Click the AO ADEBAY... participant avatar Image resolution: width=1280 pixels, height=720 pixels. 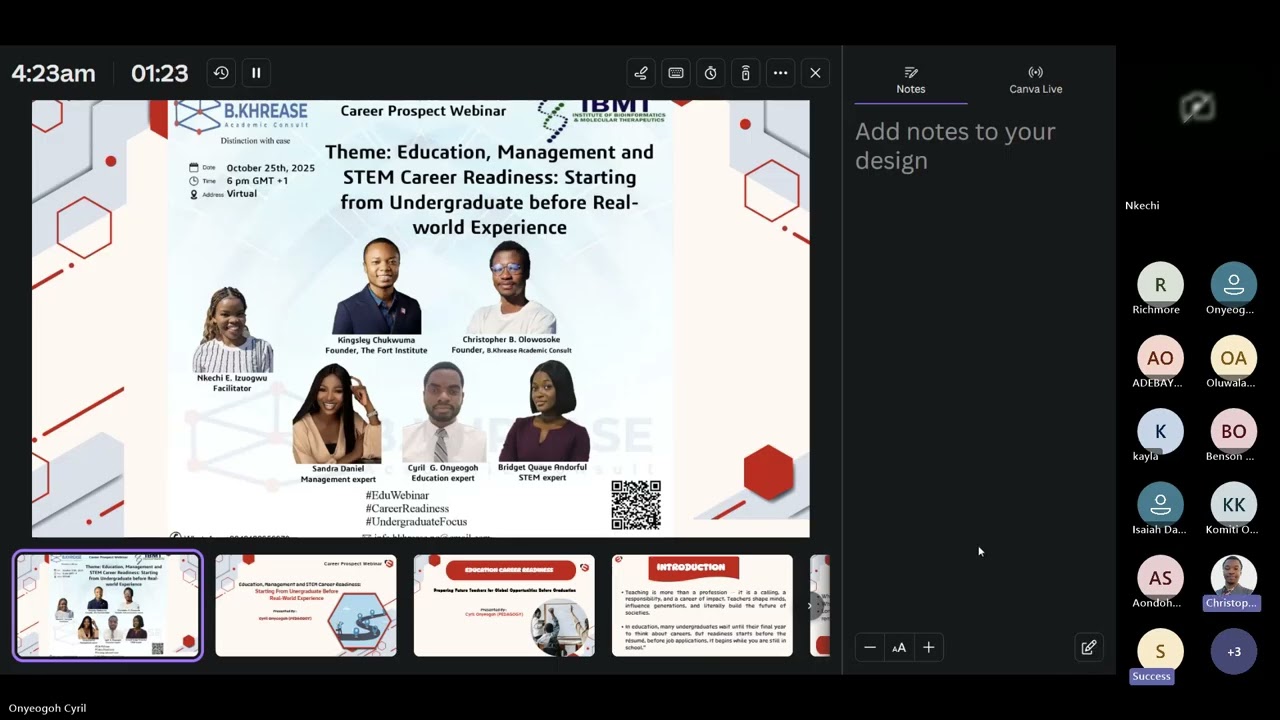tap(1160, 358)
